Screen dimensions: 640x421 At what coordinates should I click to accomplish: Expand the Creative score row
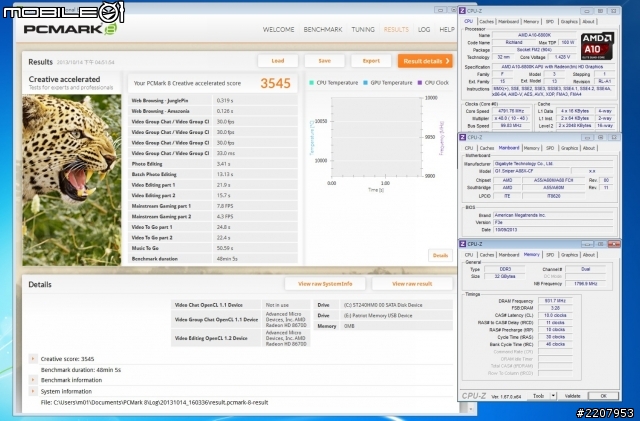pyautogui.click(x=33, y=359)
